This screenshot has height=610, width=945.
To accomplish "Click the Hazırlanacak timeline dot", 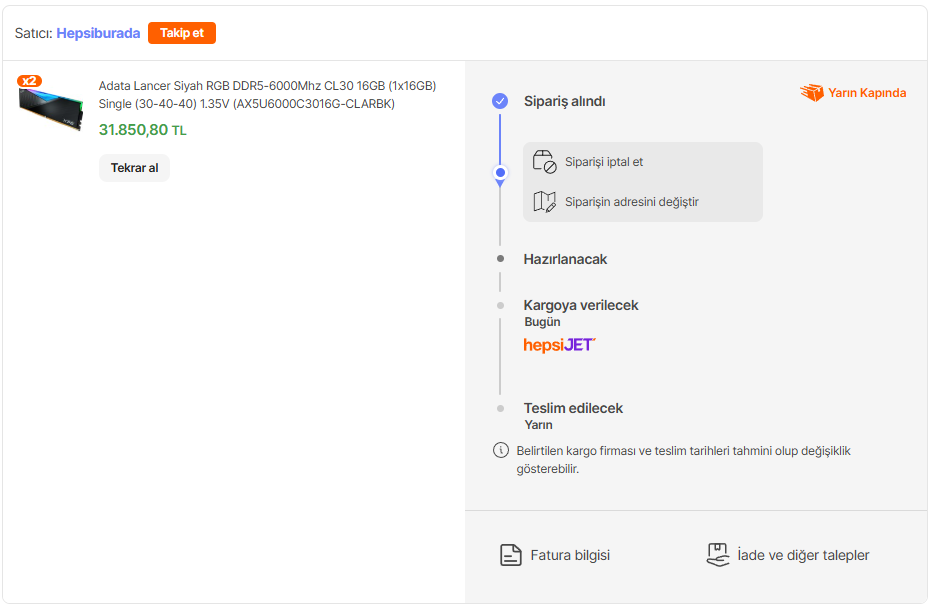I will click(x=500, y=259).
